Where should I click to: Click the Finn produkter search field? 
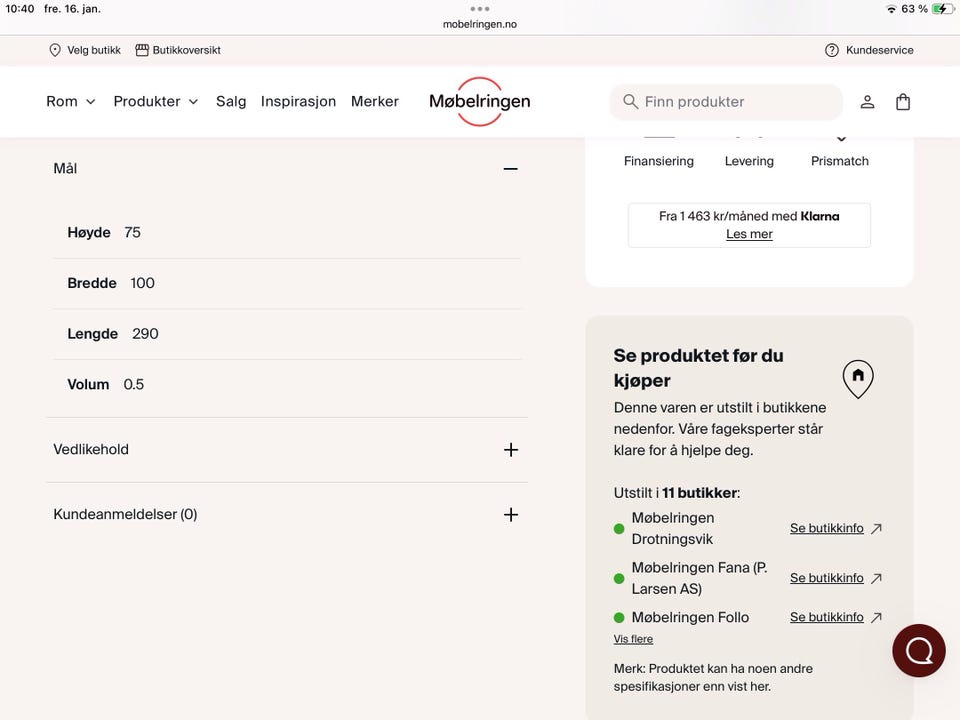pyautogui.click(x=726, y=102)
